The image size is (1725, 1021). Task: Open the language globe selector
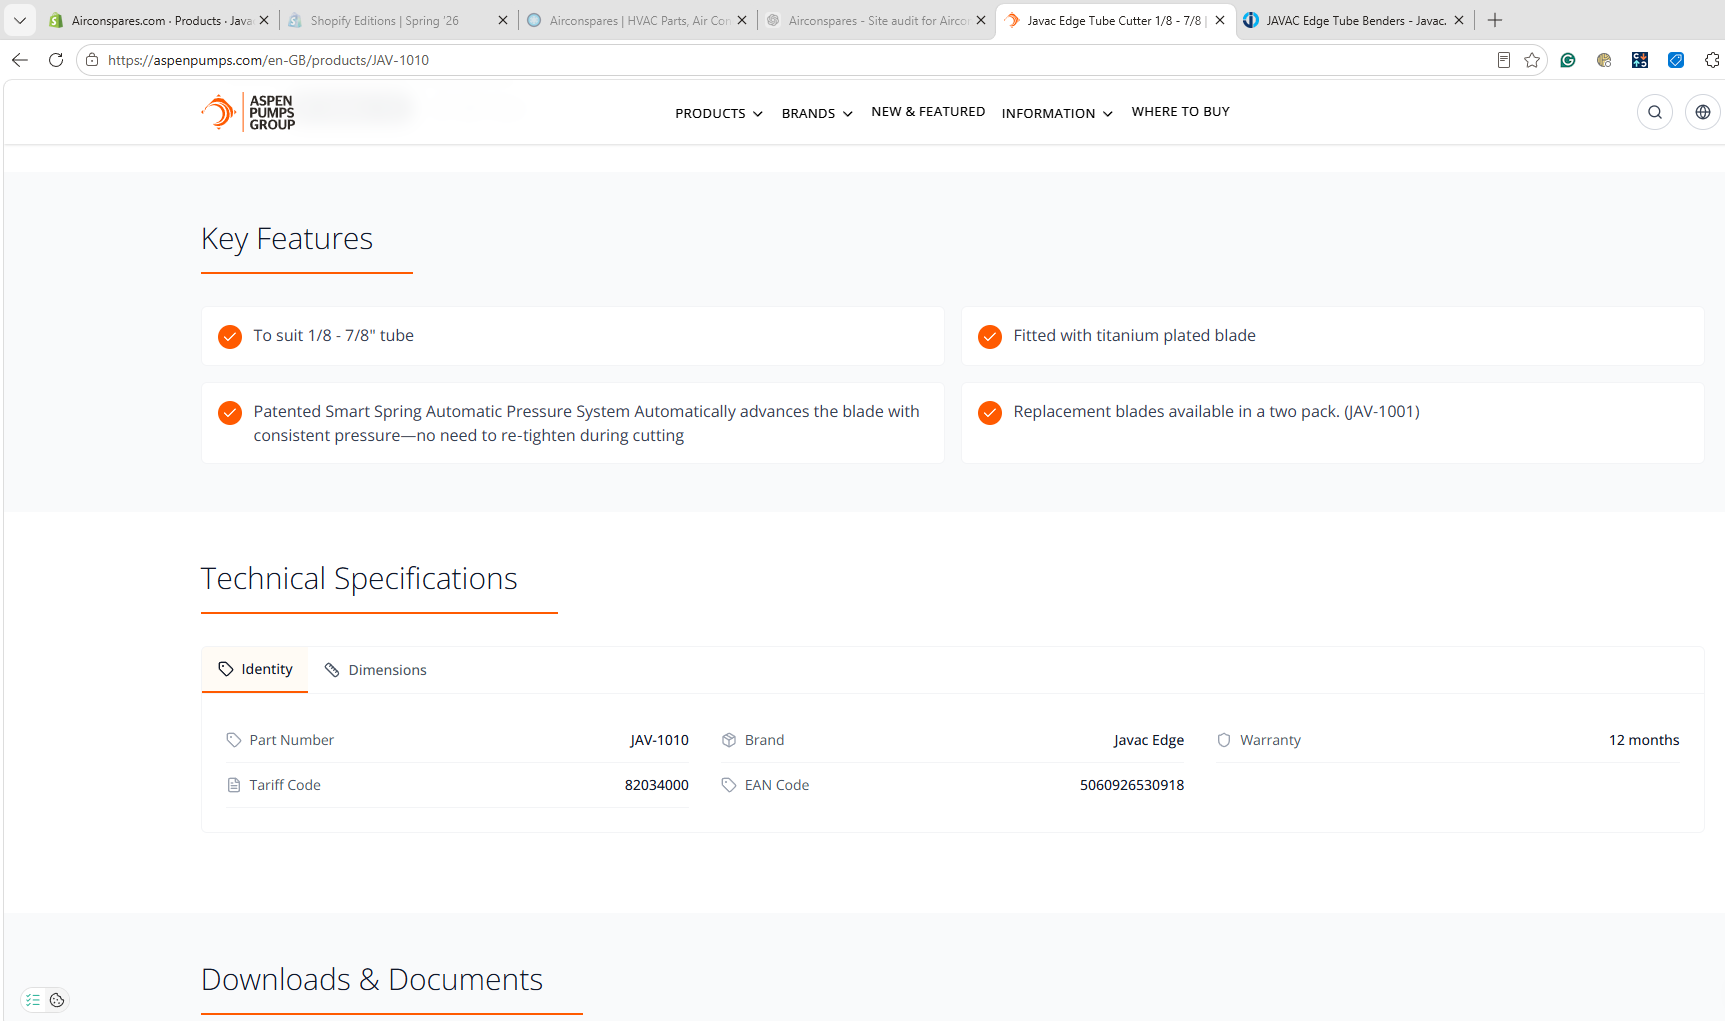point(1703,112)
